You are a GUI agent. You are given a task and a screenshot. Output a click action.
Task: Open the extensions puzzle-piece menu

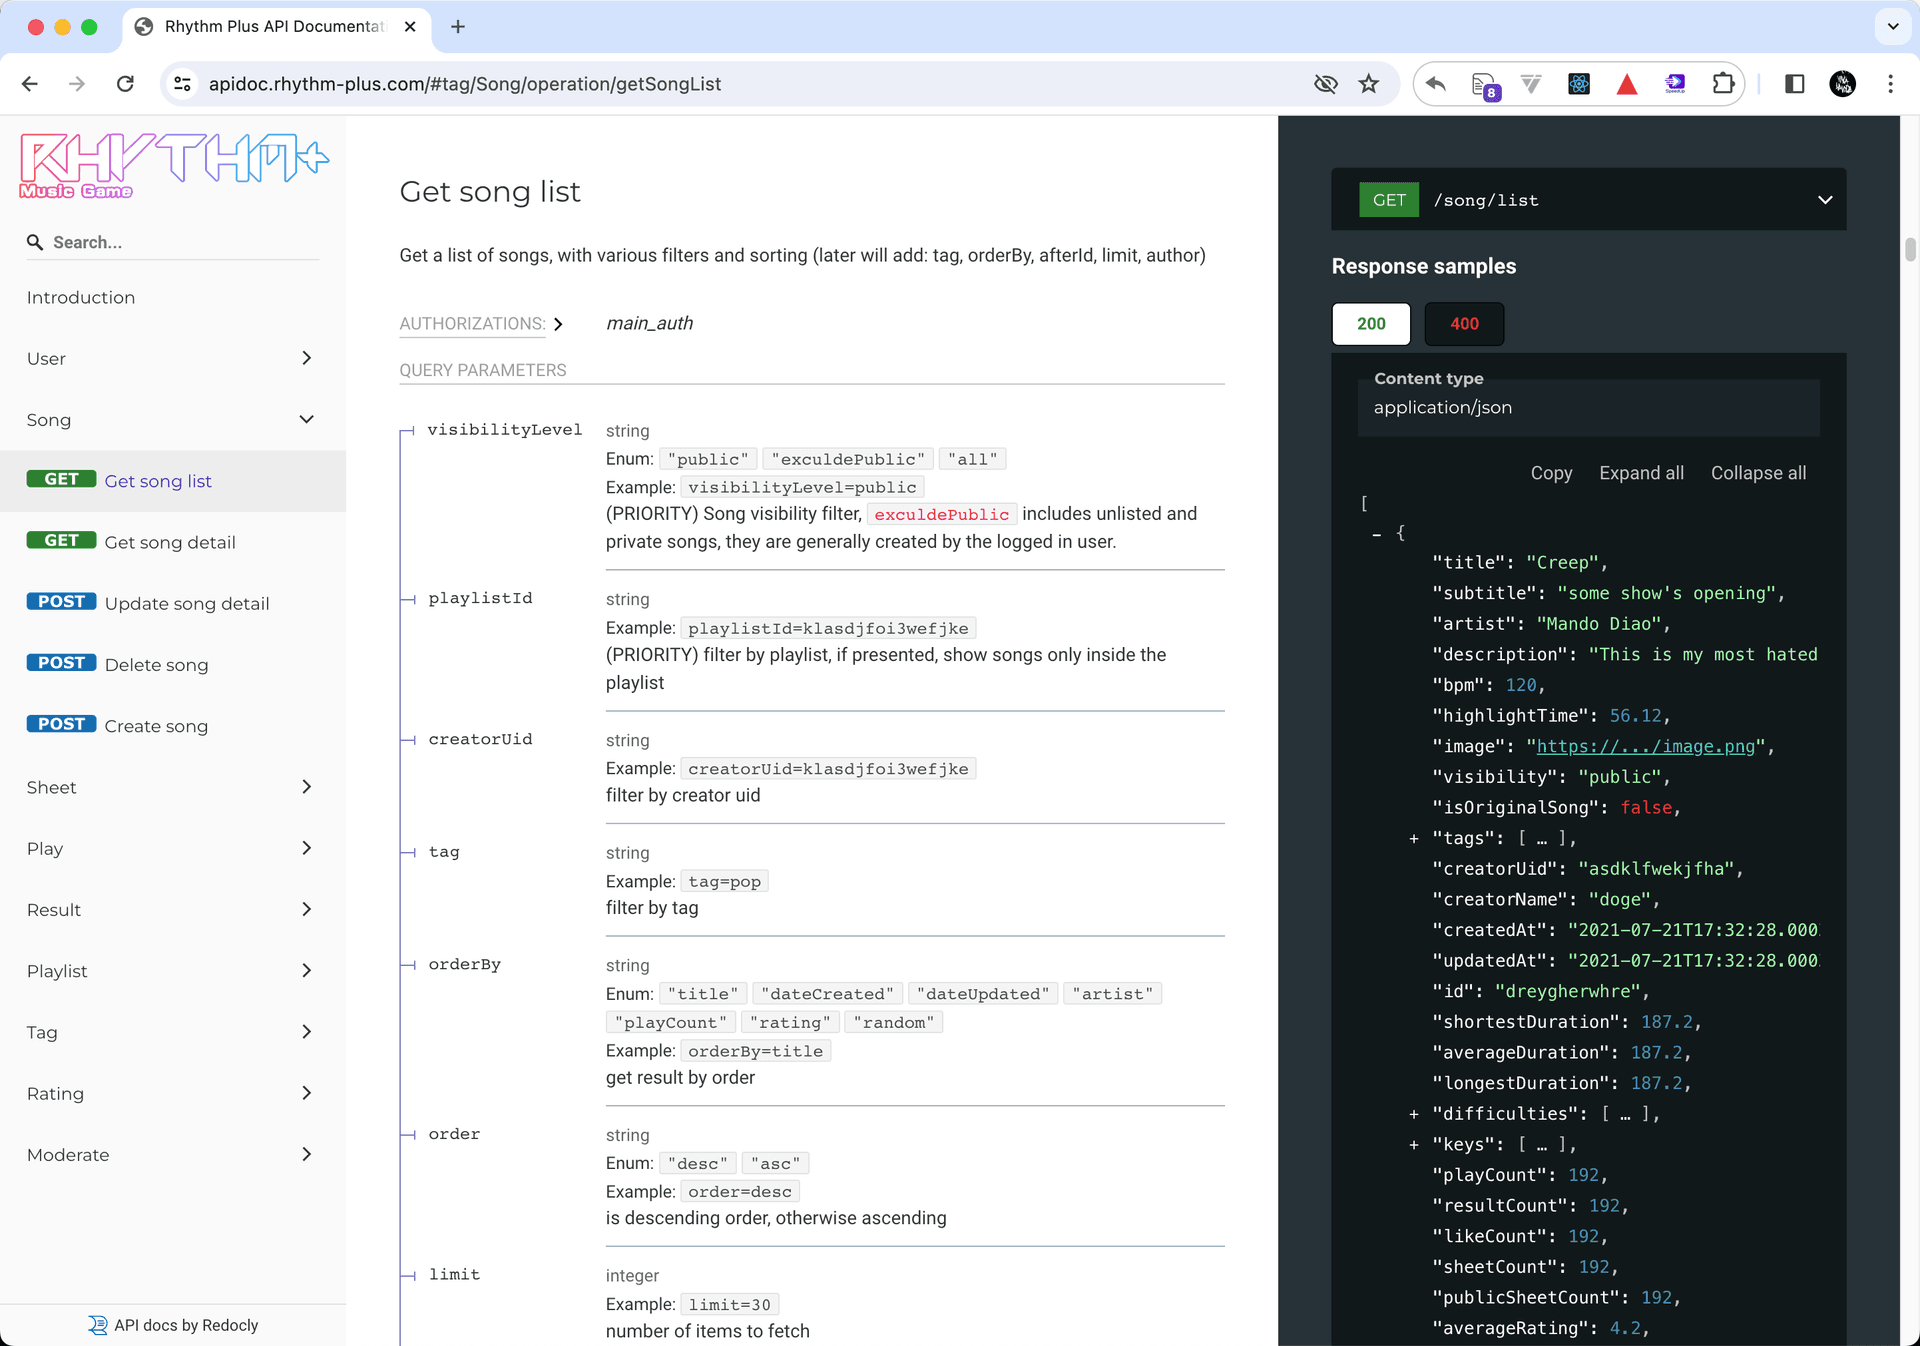pyautogui.click(x=1723, y=84)
